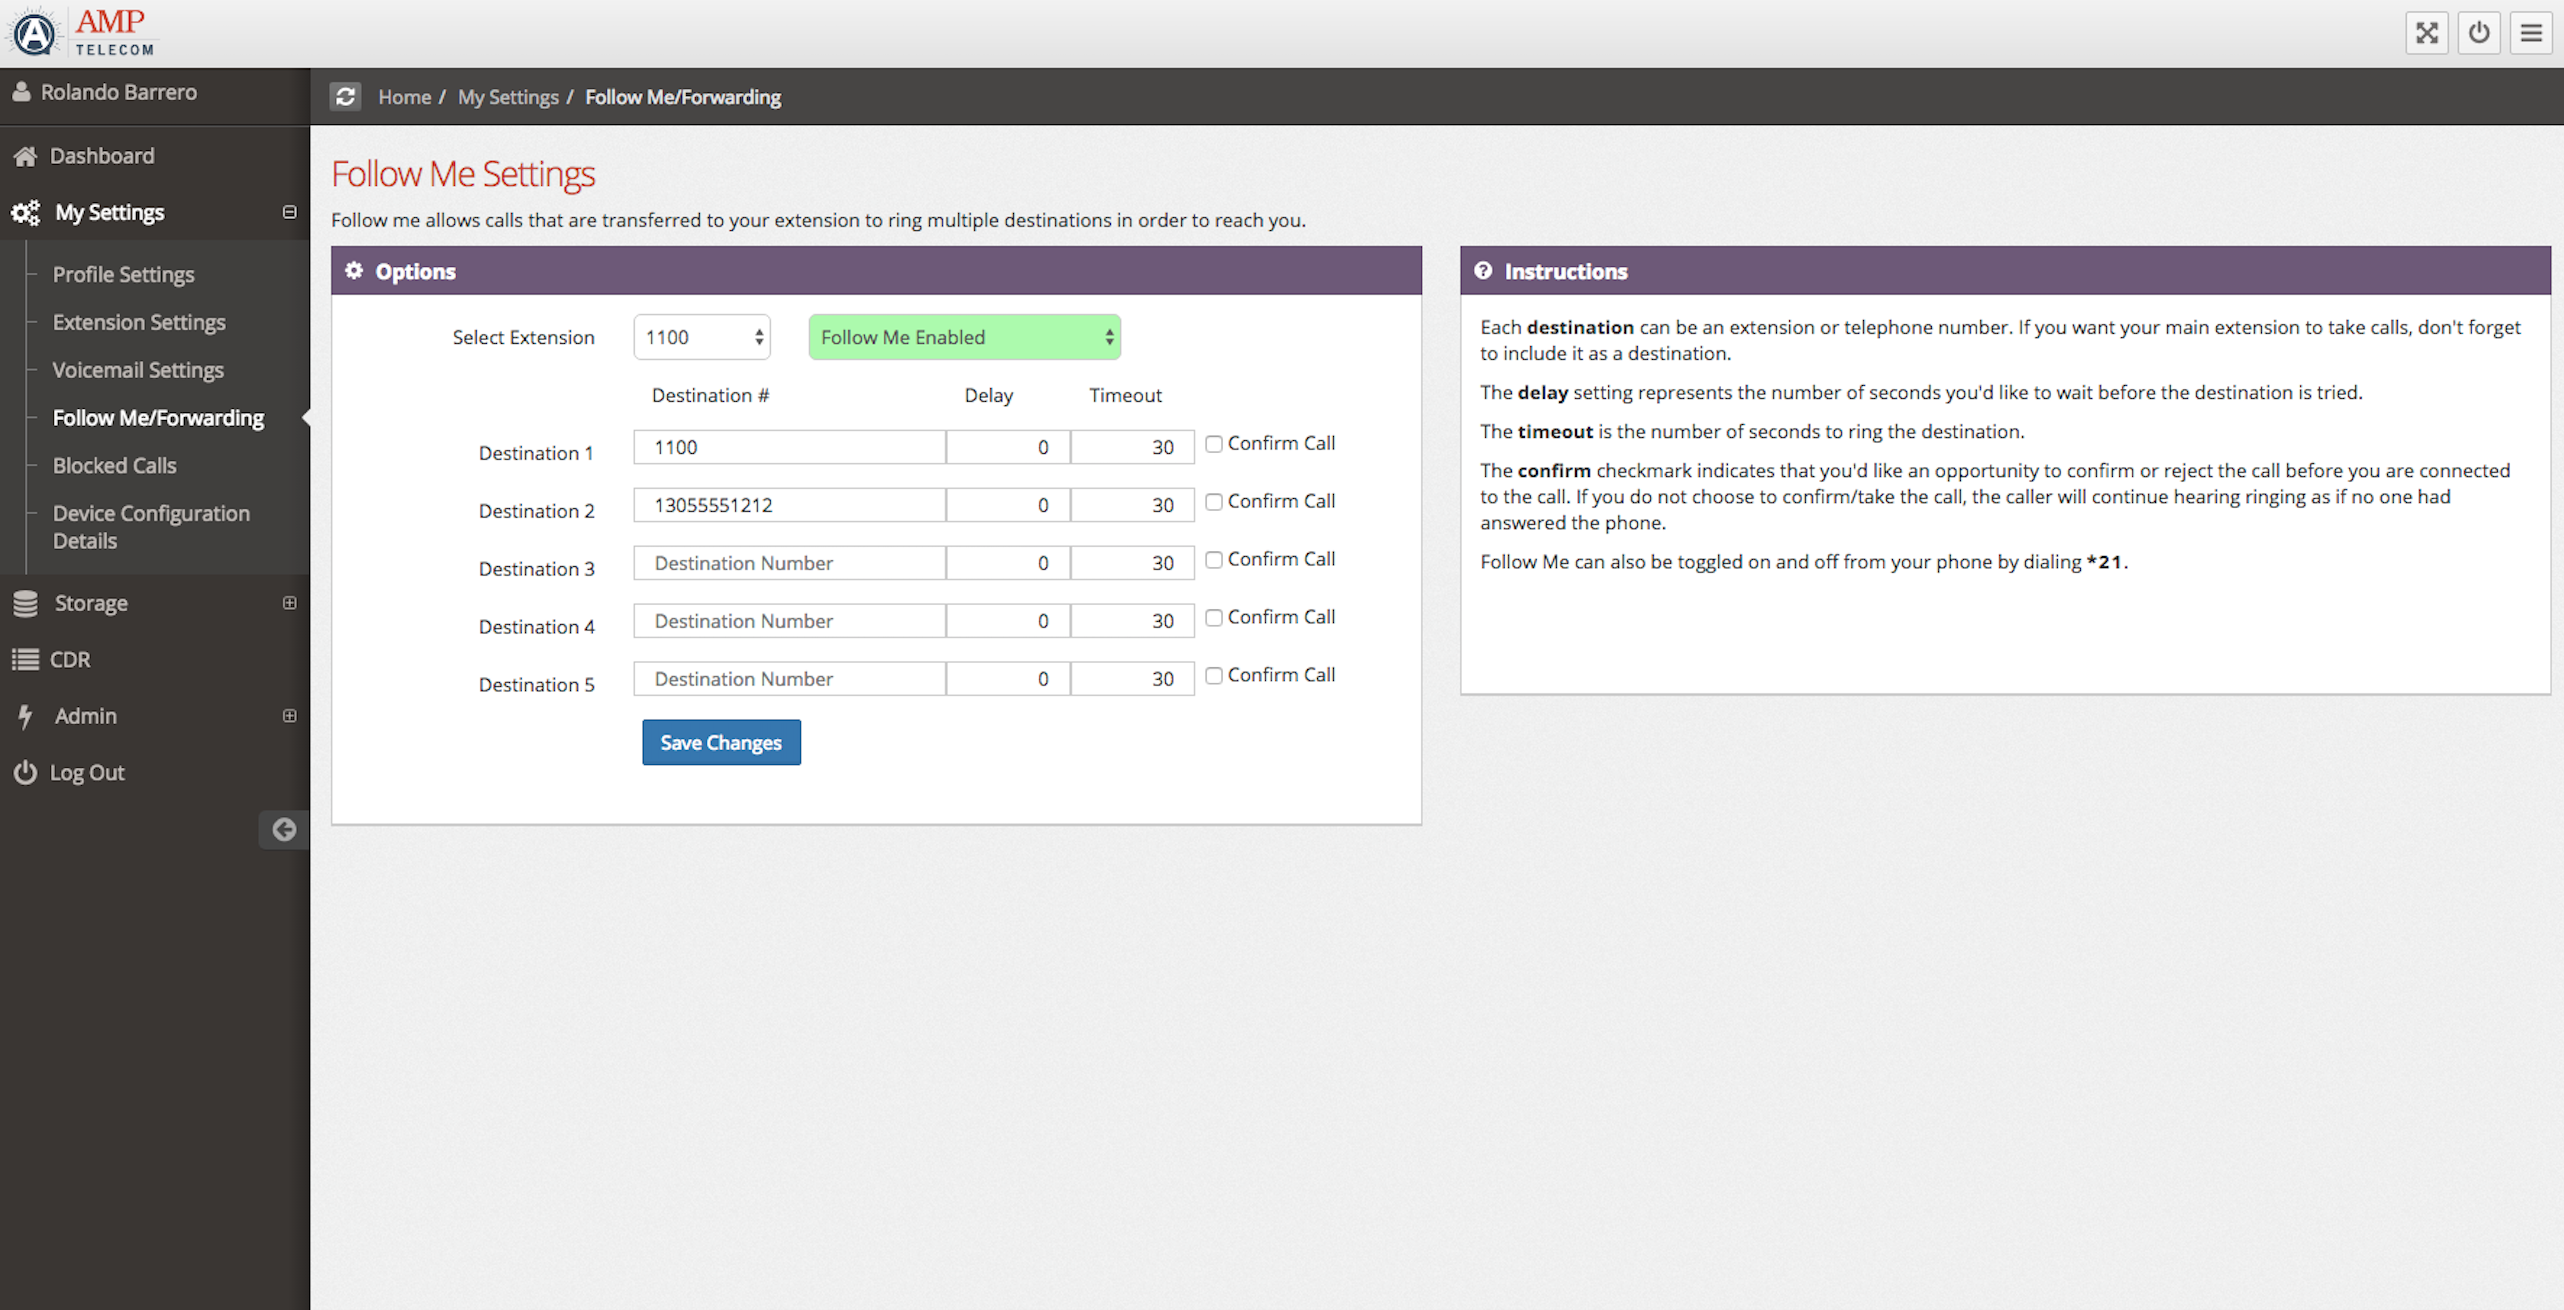2564x1310 pixels.
Task: Open Voicemail Settings in sidebar
Action: [x=138, y=370]
